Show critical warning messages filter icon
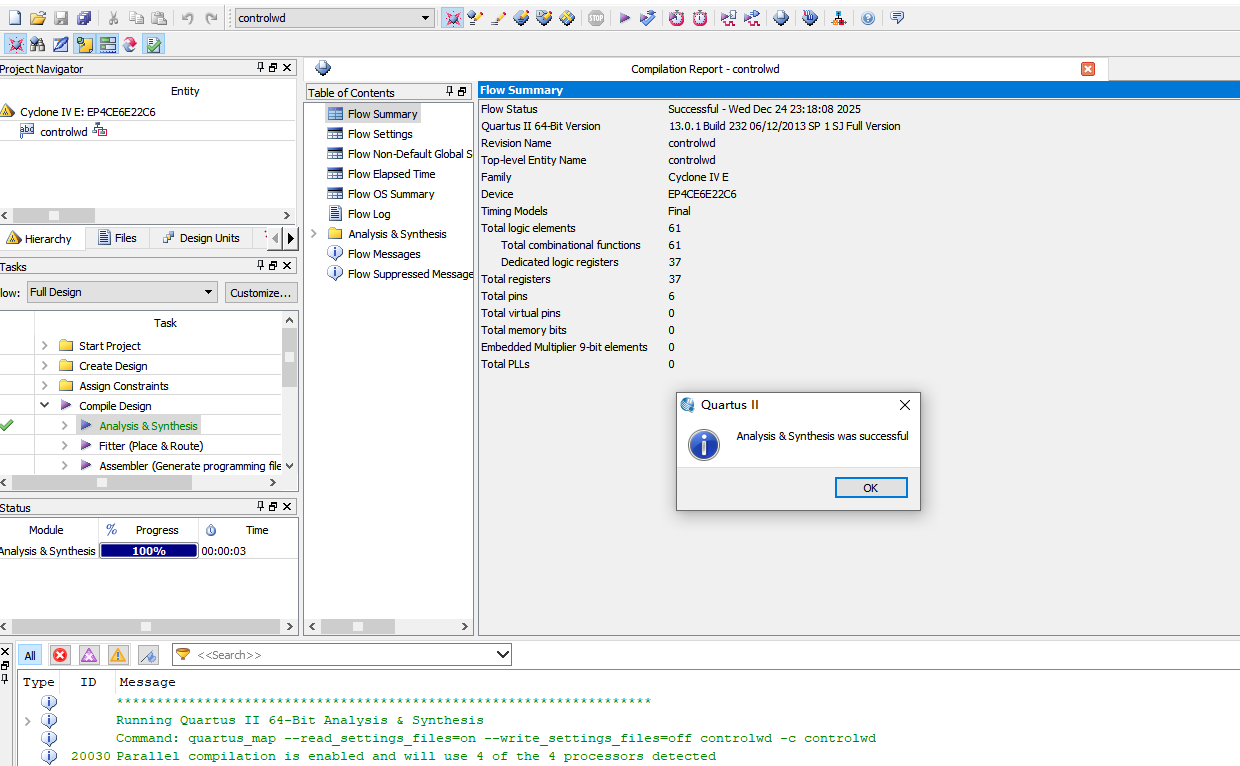Screen dimensions: 1240x766 [x=89, y=655]
